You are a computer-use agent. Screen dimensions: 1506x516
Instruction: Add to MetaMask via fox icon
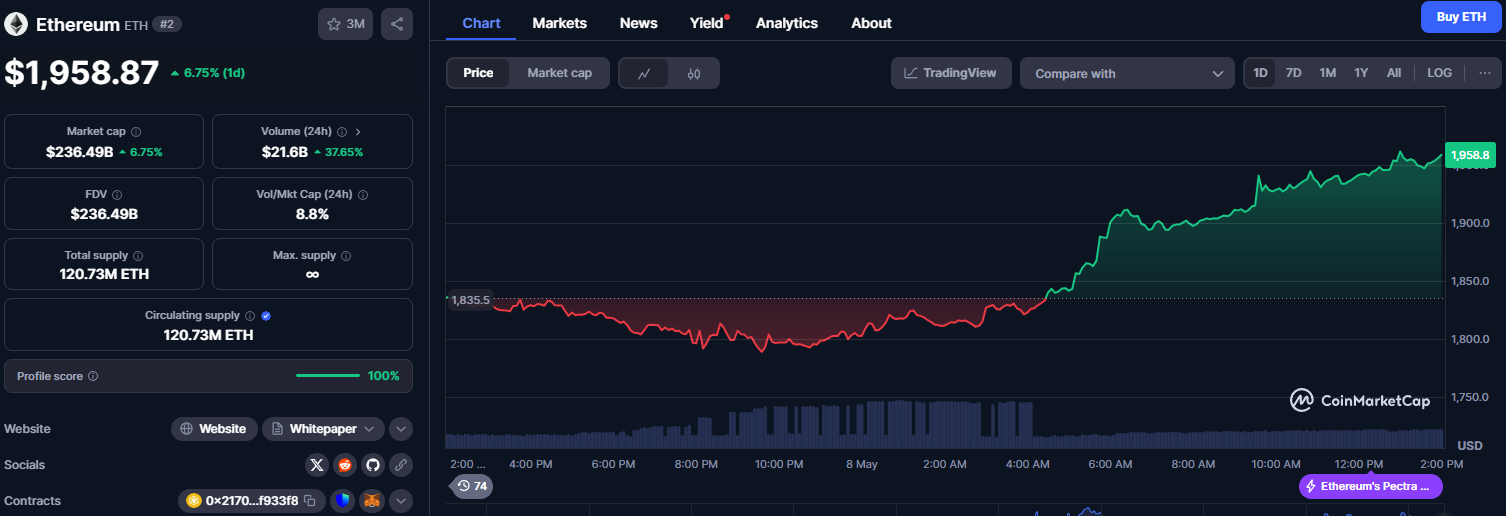pos(372,501)
